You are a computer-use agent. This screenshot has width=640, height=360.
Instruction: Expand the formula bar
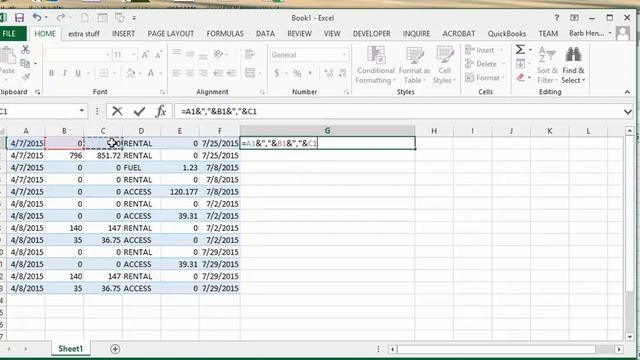628,111
